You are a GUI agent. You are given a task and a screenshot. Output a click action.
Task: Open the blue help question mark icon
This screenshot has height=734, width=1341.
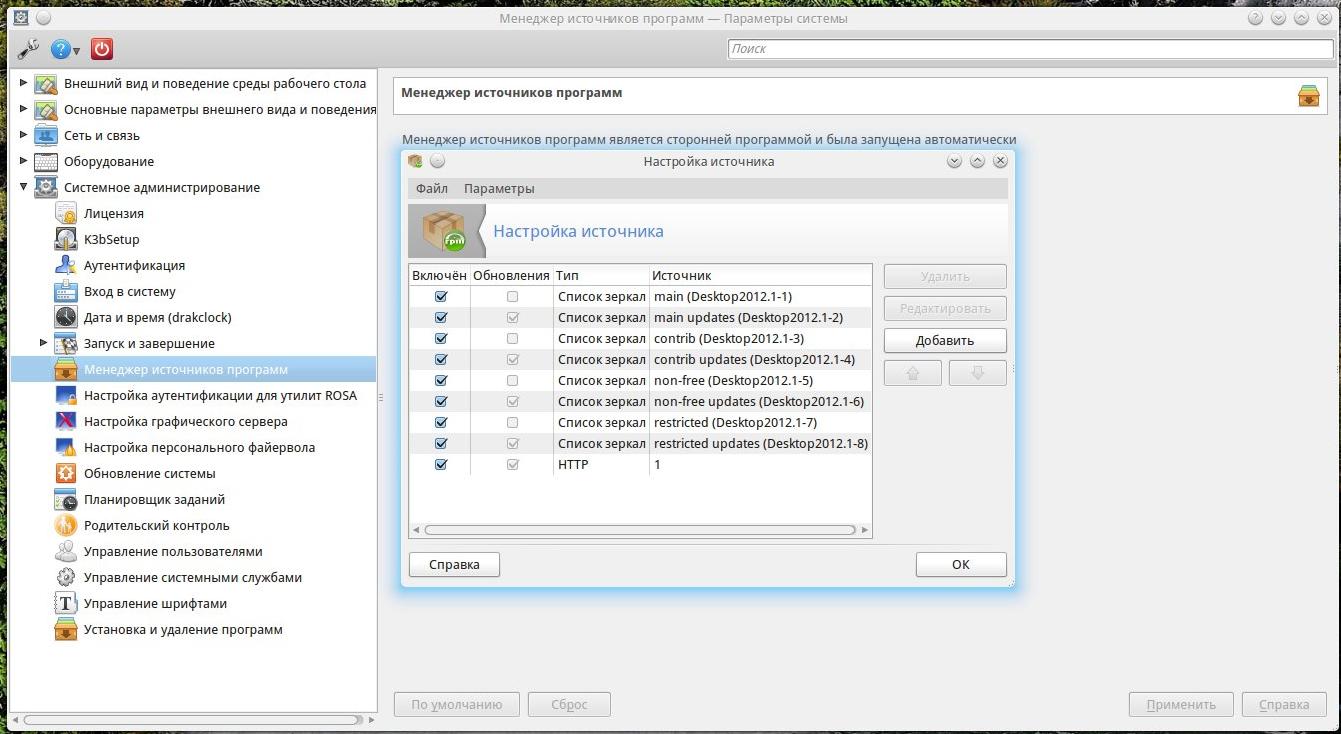pos(62,49)
